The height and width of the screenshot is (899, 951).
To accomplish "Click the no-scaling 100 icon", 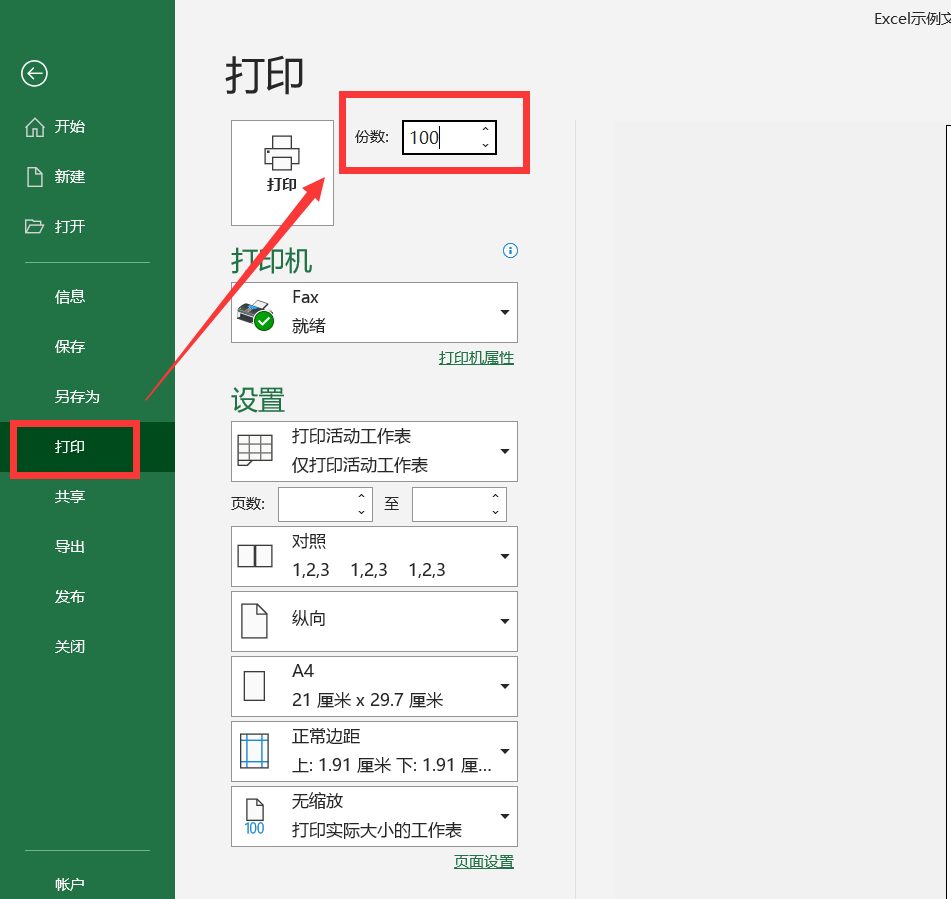I will click(x=254, y=817).
